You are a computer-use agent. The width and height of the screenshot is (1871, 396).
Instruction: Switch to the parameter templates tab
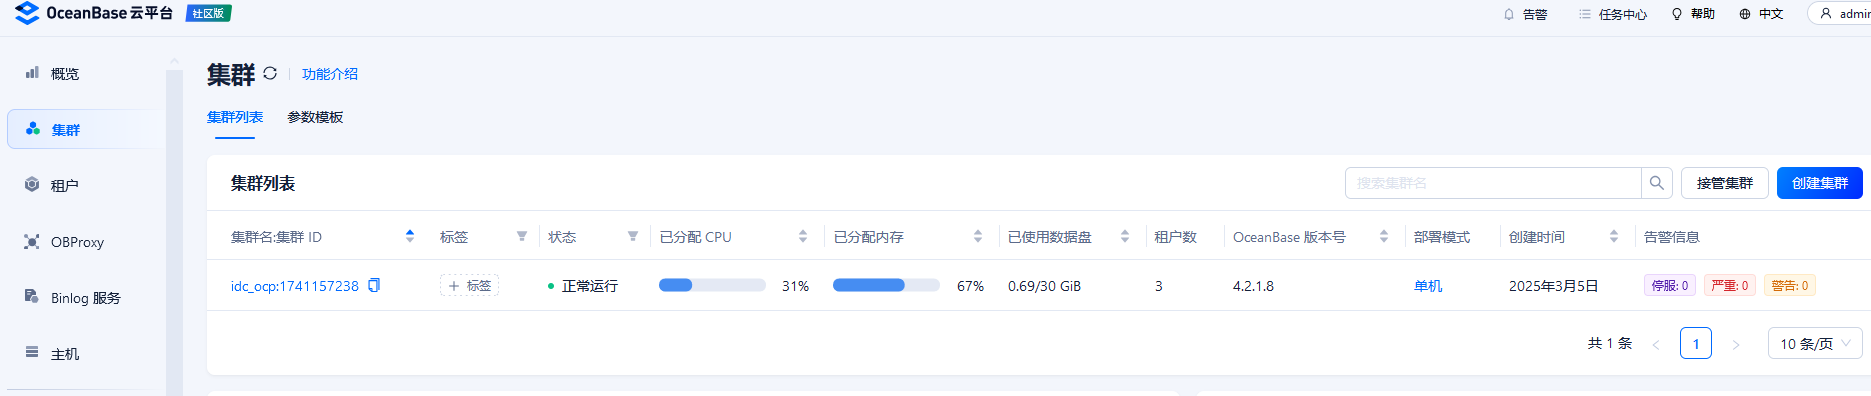point(315,117)
